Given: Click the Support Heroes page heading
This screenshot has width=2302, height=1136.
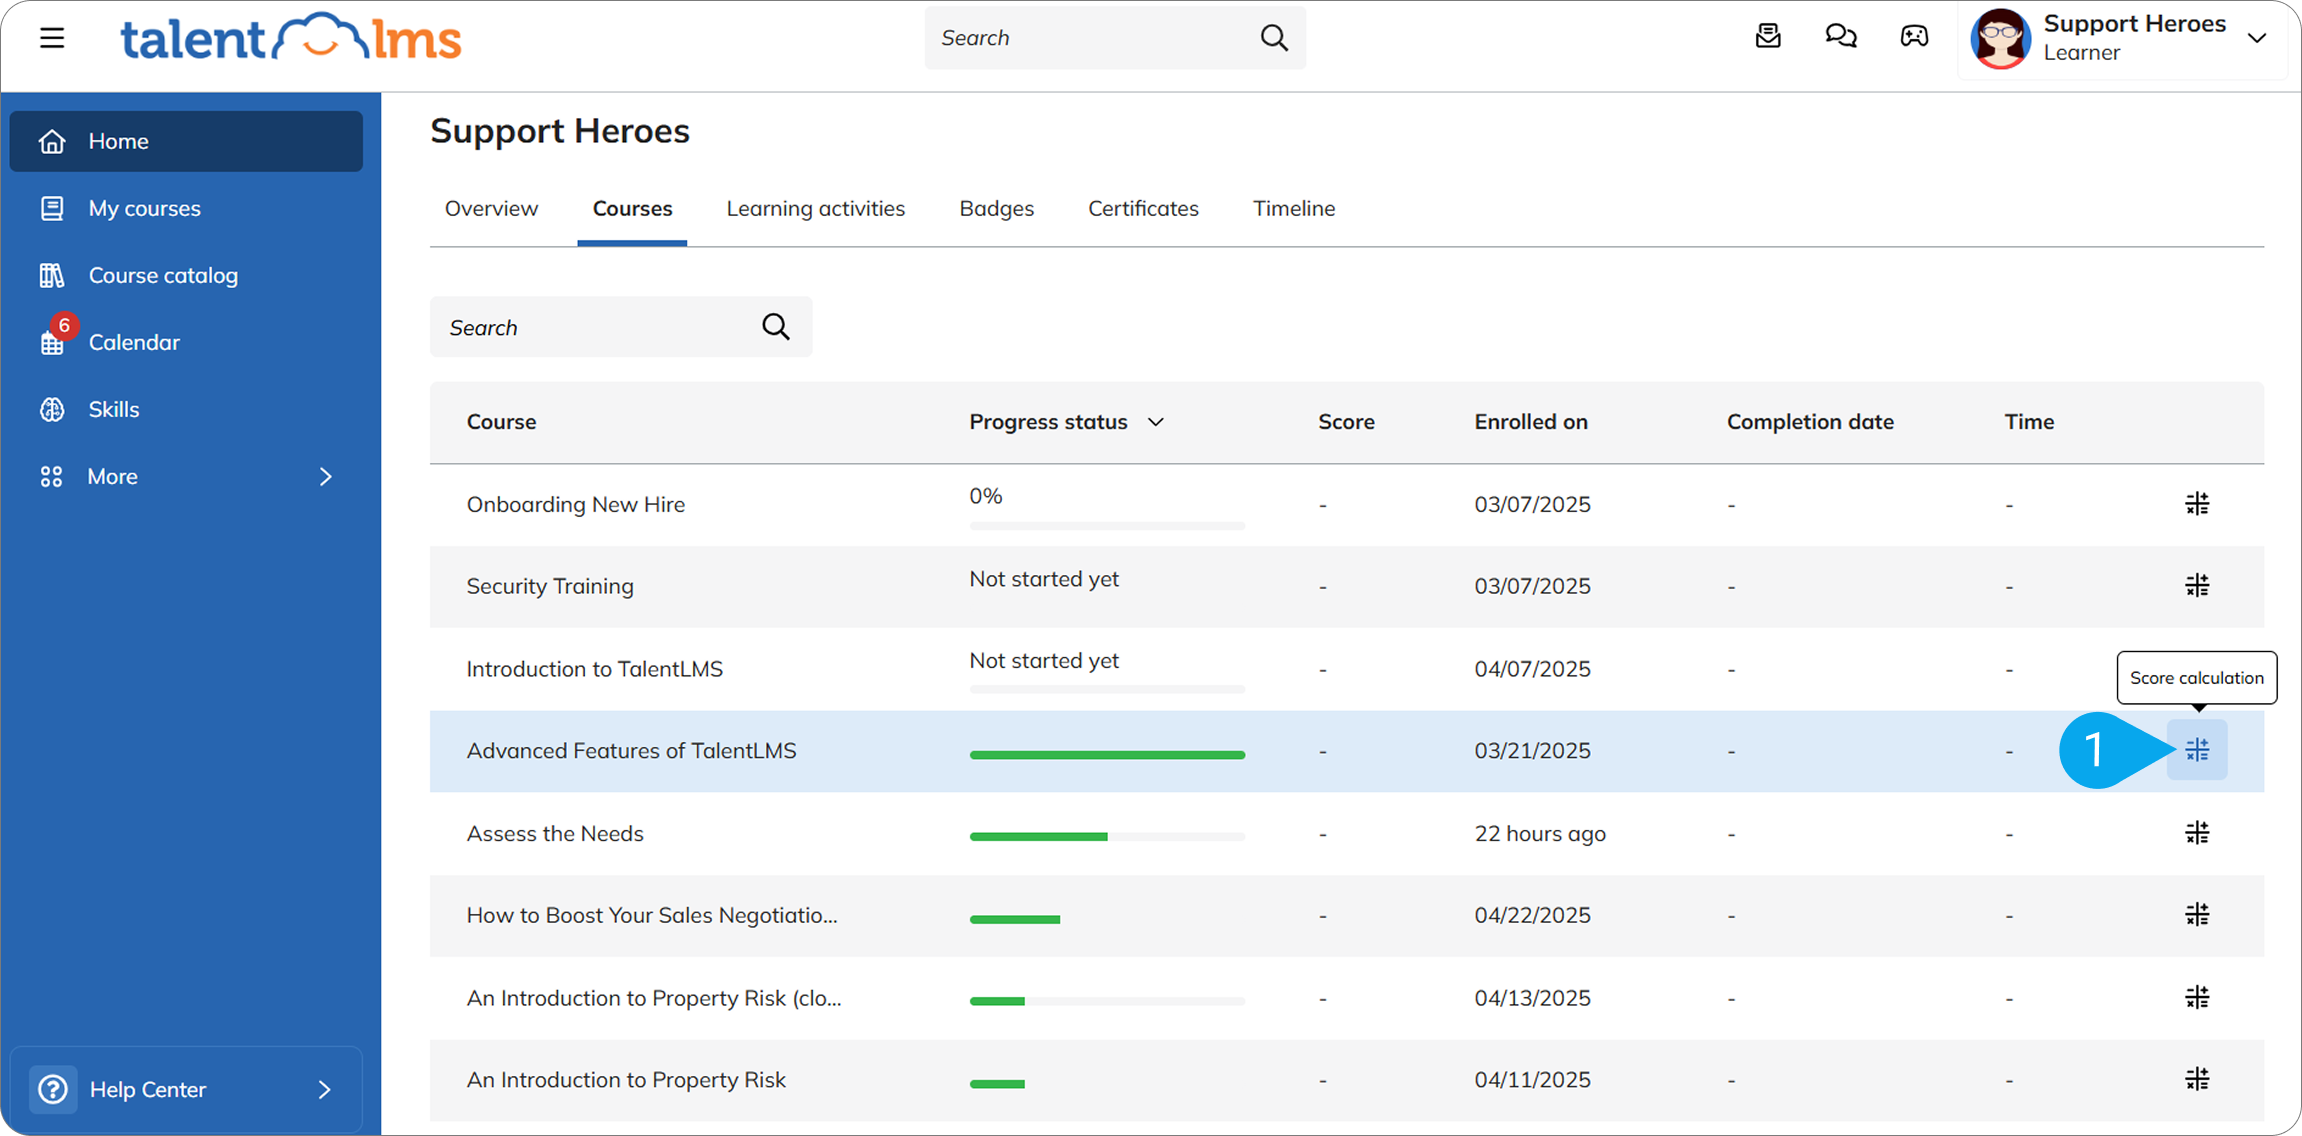Looking at the screenshot, I should tap(560, 131).
